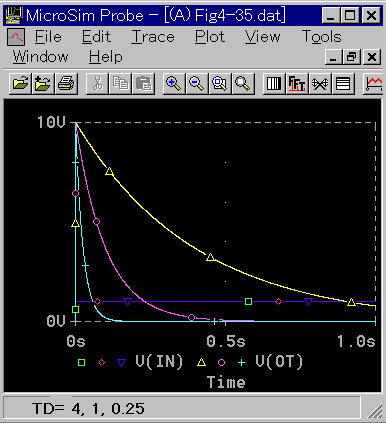Click the green square marker on V(IN) line
The image size is (386, 423).
pos(248,302)
